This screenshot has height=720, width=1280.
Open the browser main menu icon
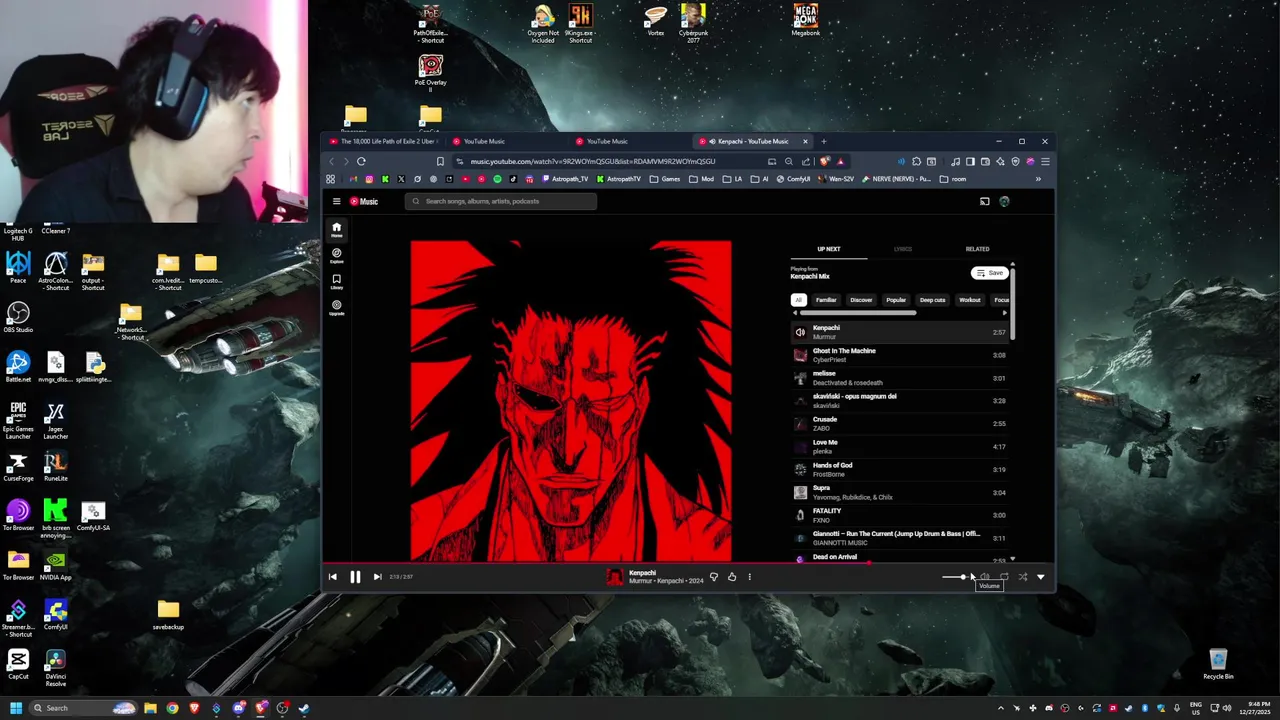tap(1045, 161)
